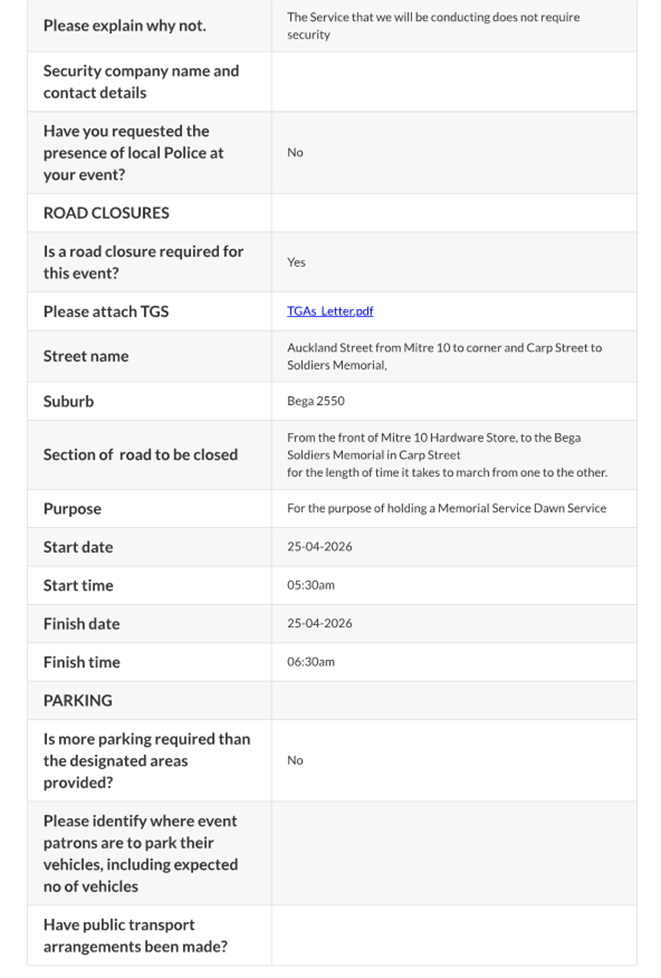The height and width of the screenshot is (978, 661).
Task: Select the Finish date value 25-04-2026
Action: tap(319, 623)
